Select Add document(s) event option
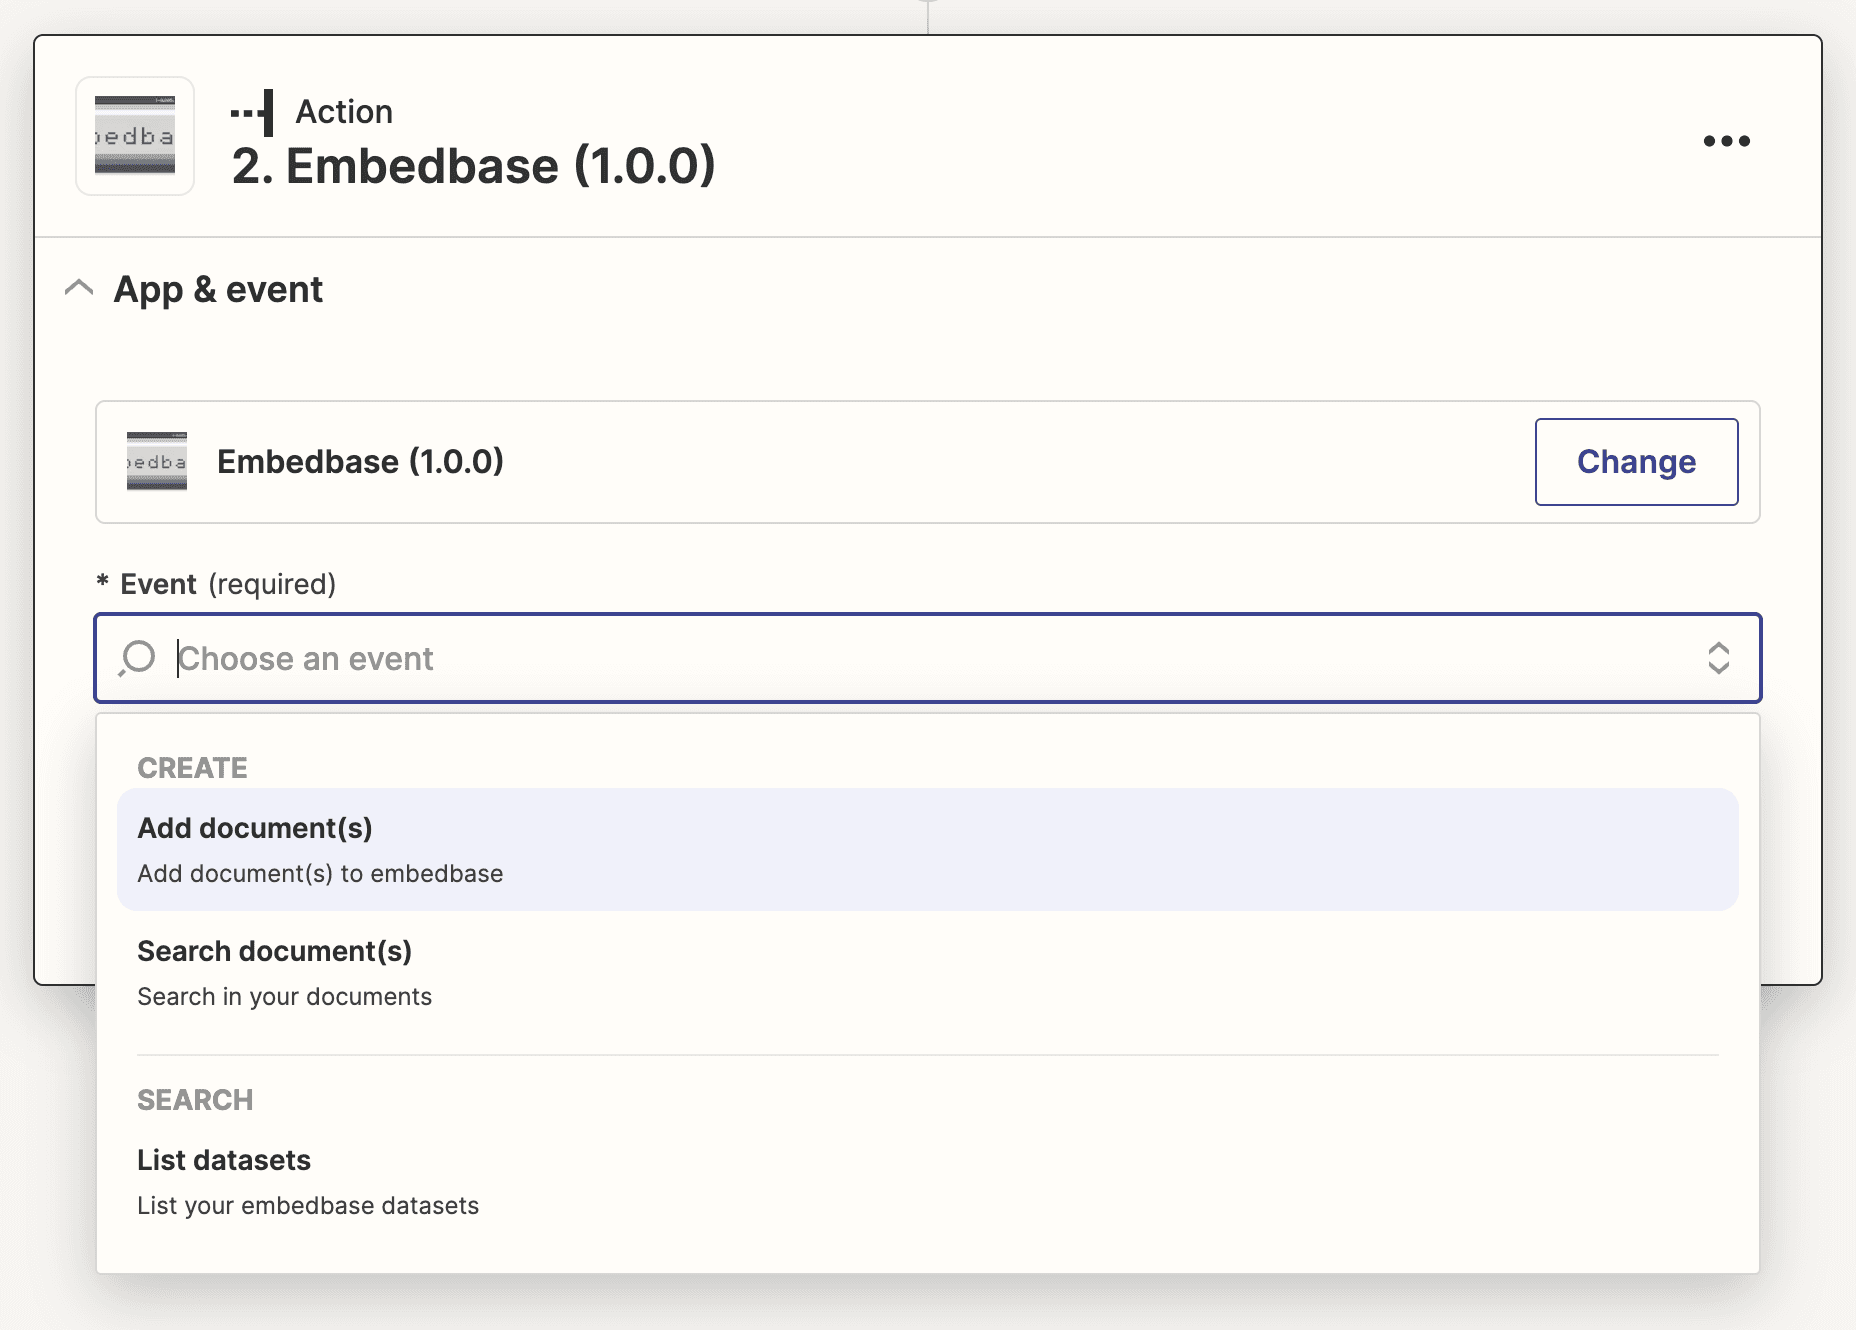This screenshot has height=1330, width=1856. [x=927, y=849]
